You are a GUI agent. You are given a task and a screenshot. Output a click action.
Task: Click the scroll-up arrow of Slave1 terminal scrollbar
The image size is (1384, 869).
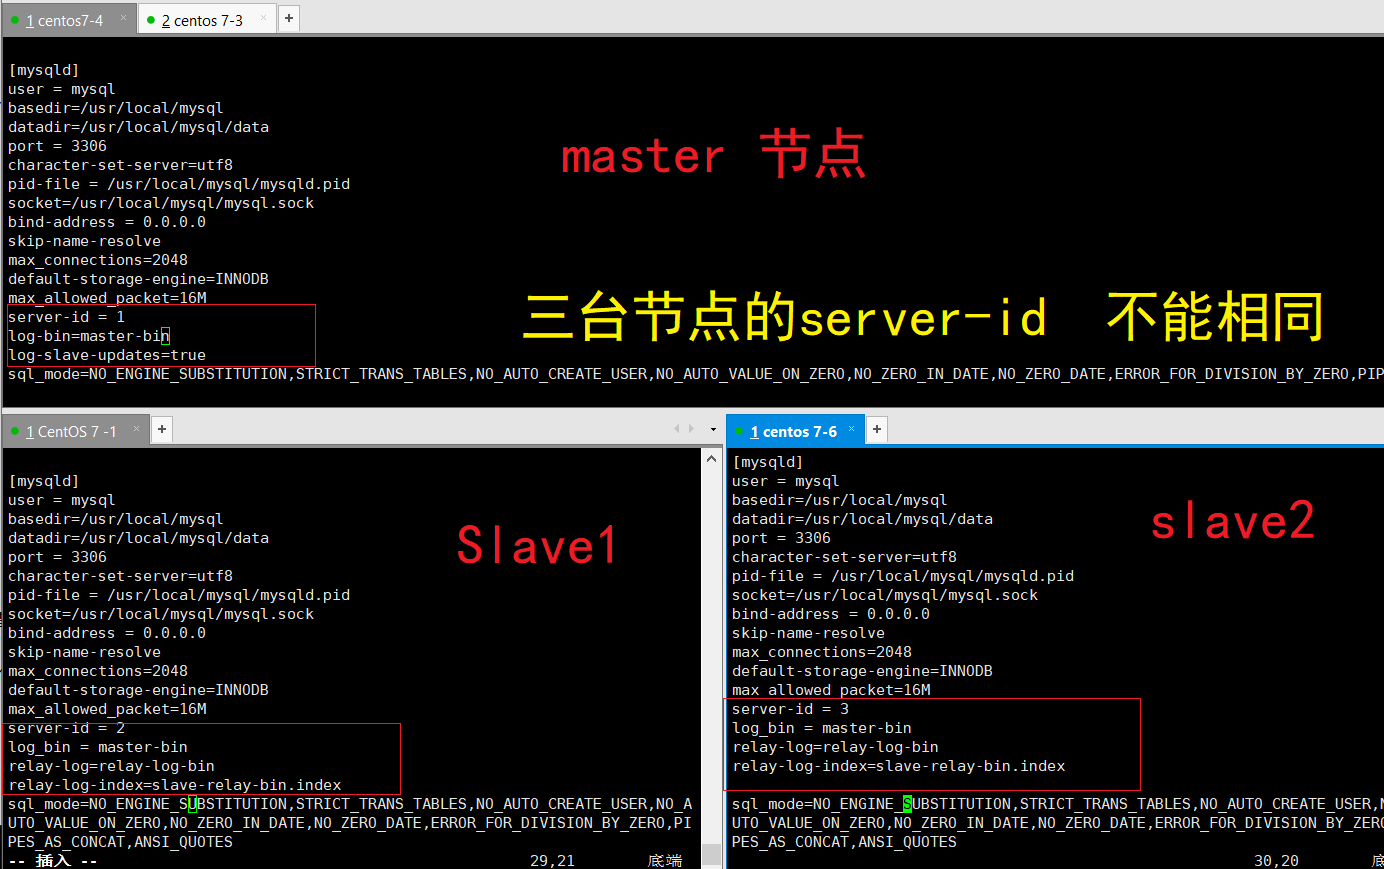(711, 458)
